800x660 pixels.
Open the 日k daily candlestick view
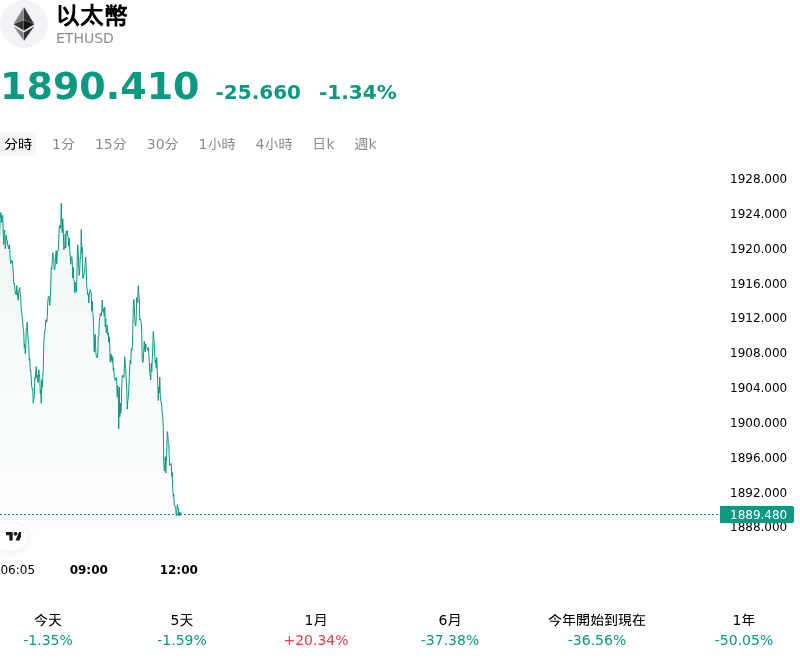pyautogui.click(x=323, y=144)
